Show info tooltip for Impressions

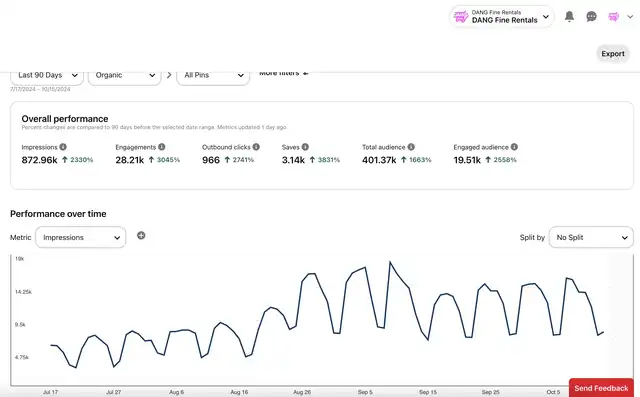click(x=63, y=147)
